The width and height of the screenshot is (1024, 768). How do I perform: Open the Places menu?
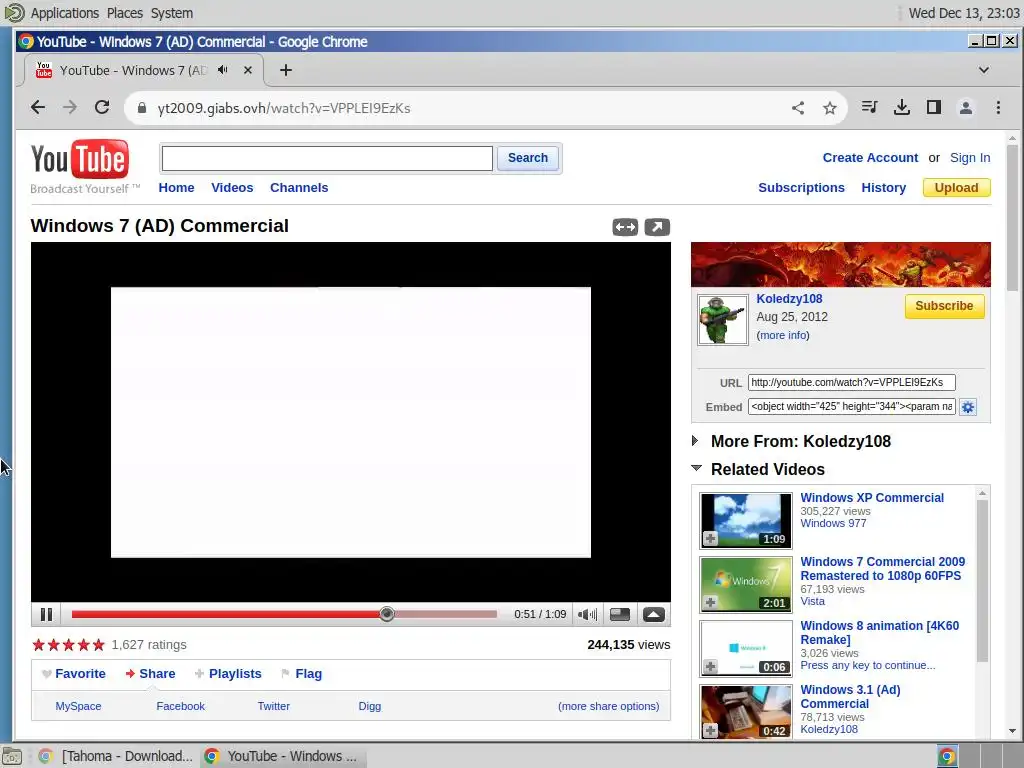(125, 13)
